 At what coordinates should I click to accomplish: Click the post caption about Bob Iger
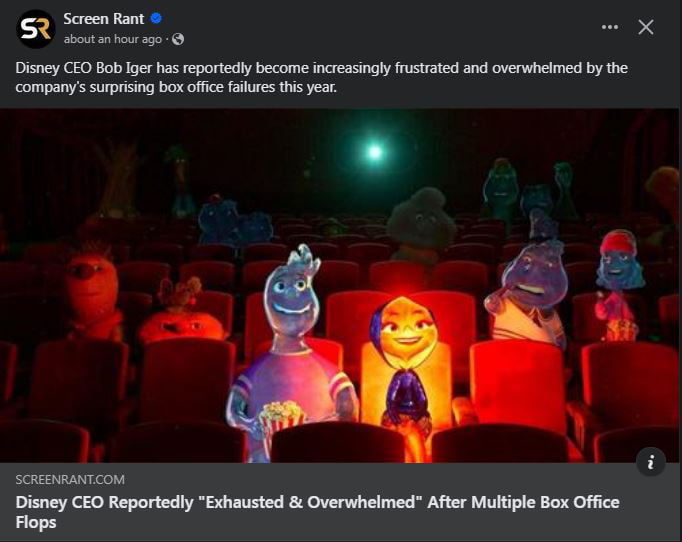(x=321, y=77)
